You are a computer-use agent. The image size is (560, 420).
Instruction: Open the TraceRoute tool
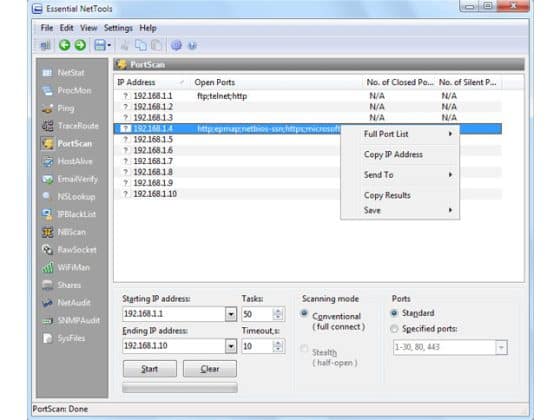[x=70, y=126]
